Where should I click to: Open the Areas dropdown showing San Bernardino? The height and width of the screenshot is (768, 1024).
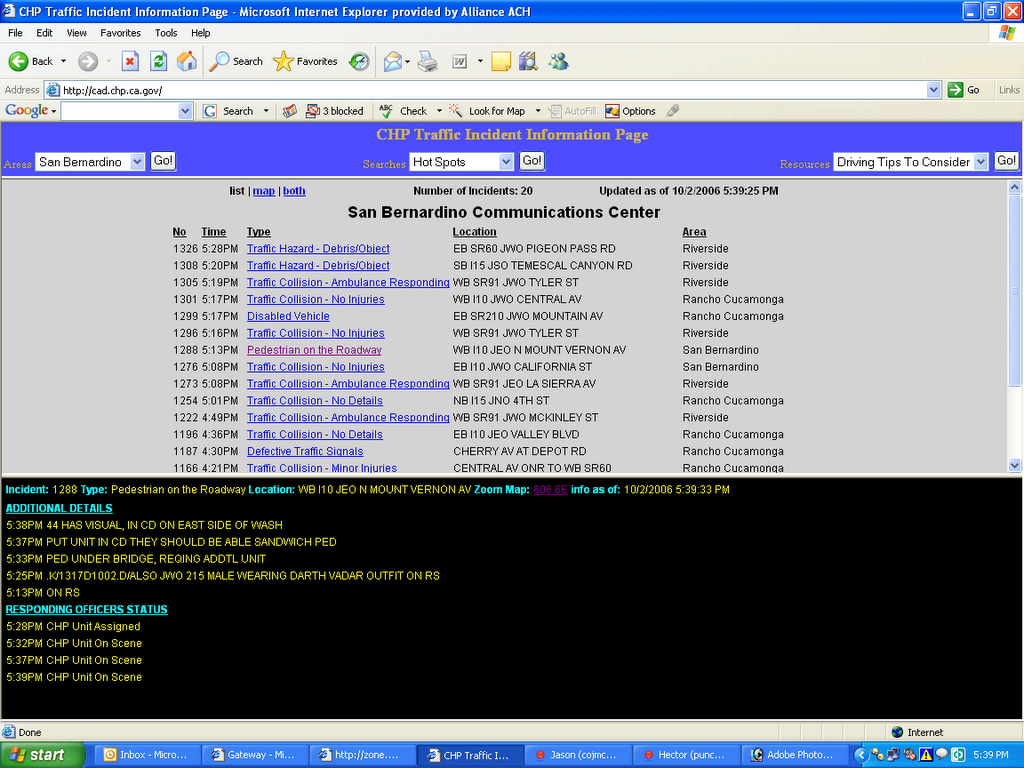coord(90,162)
